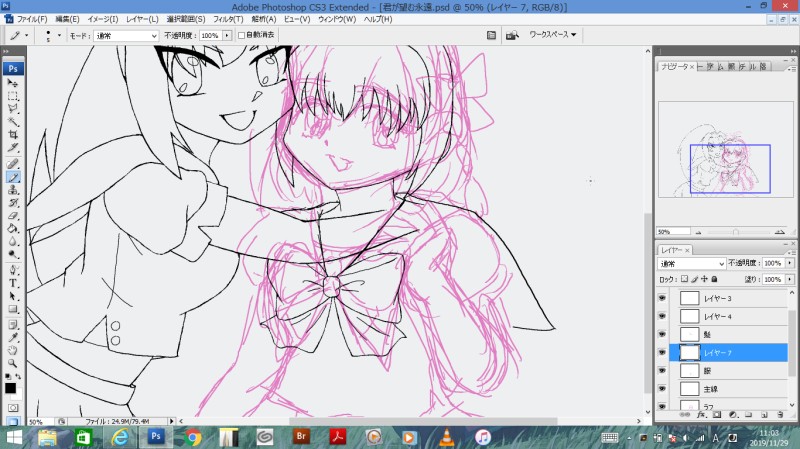Select the Paint Bucket tool
Viewport: 800px width, 449px height.
tap(13, 228)
